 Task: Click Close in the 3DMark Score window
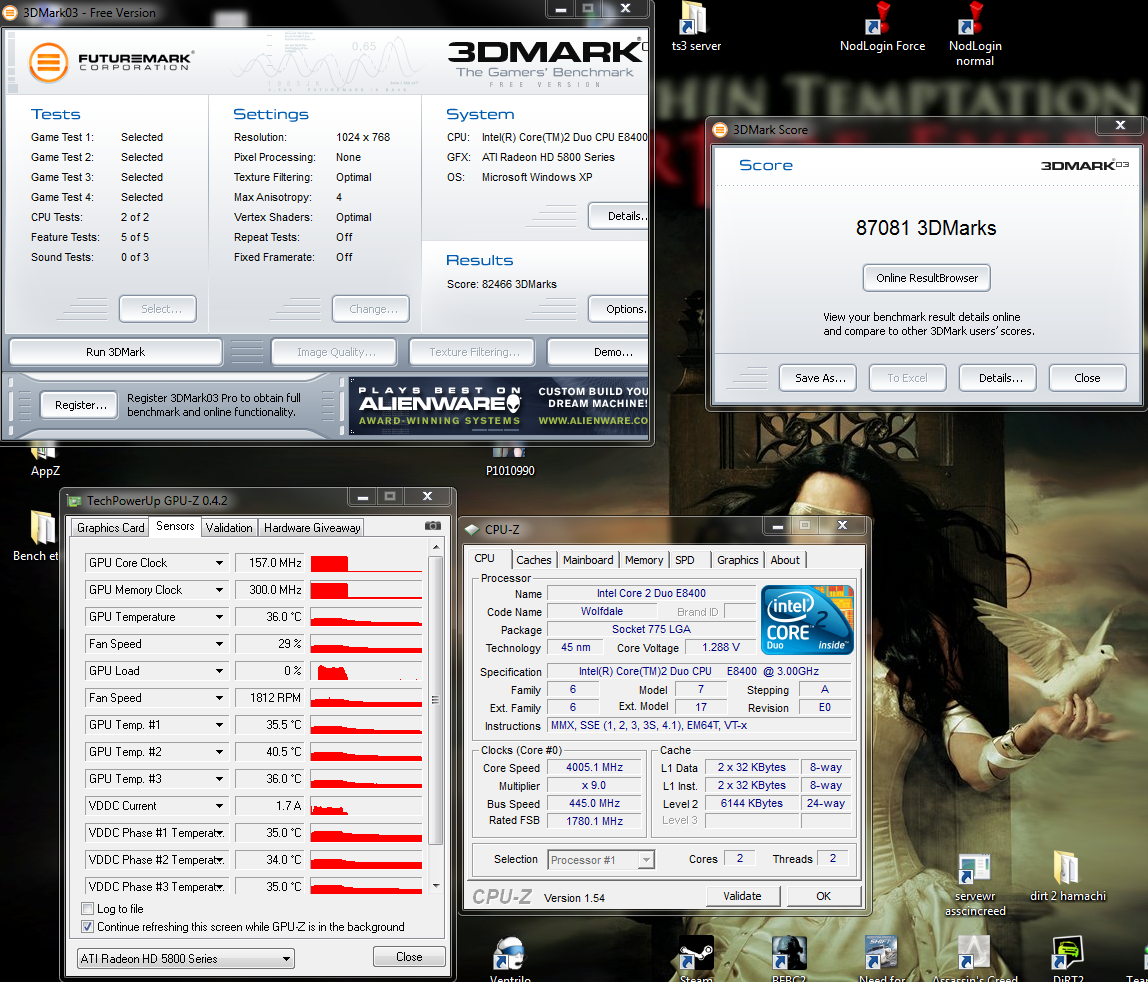click(1087, 378)
